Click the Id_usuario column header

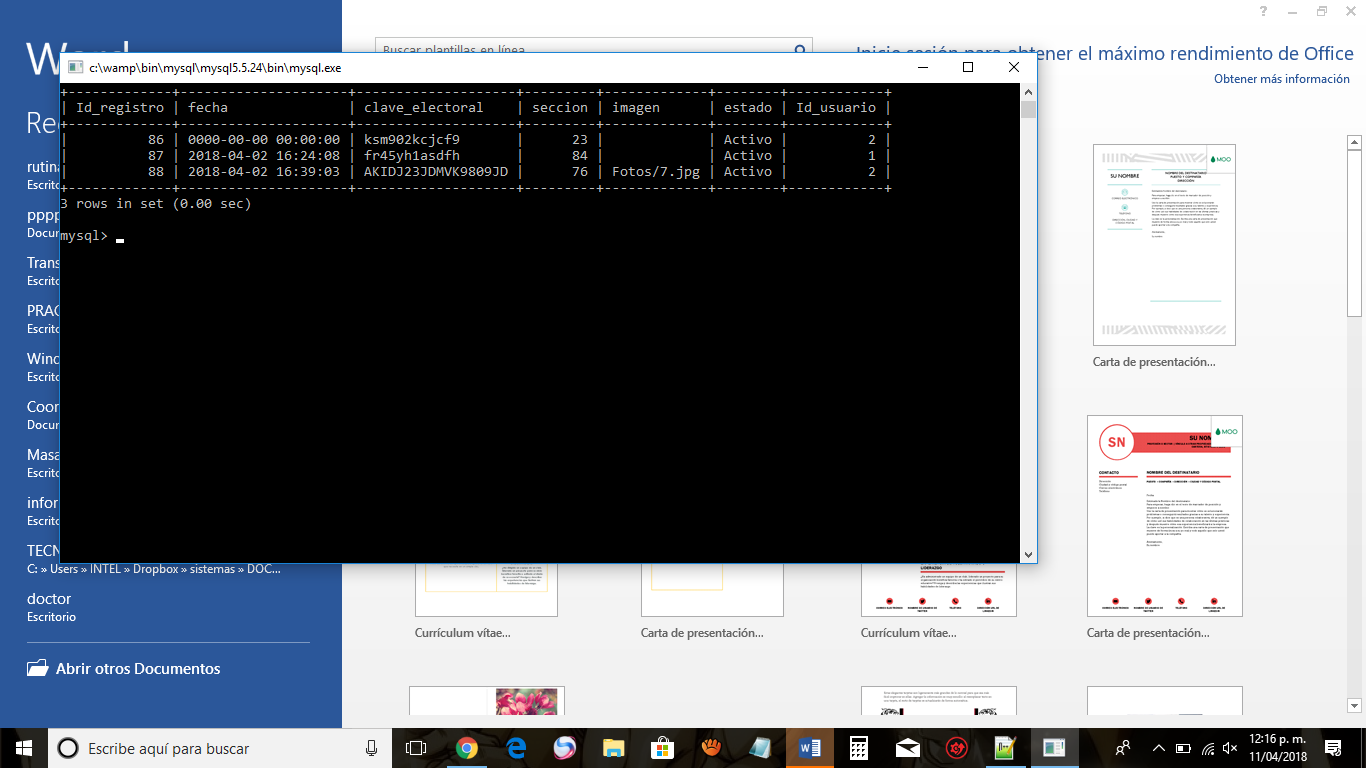click(836, 107)
